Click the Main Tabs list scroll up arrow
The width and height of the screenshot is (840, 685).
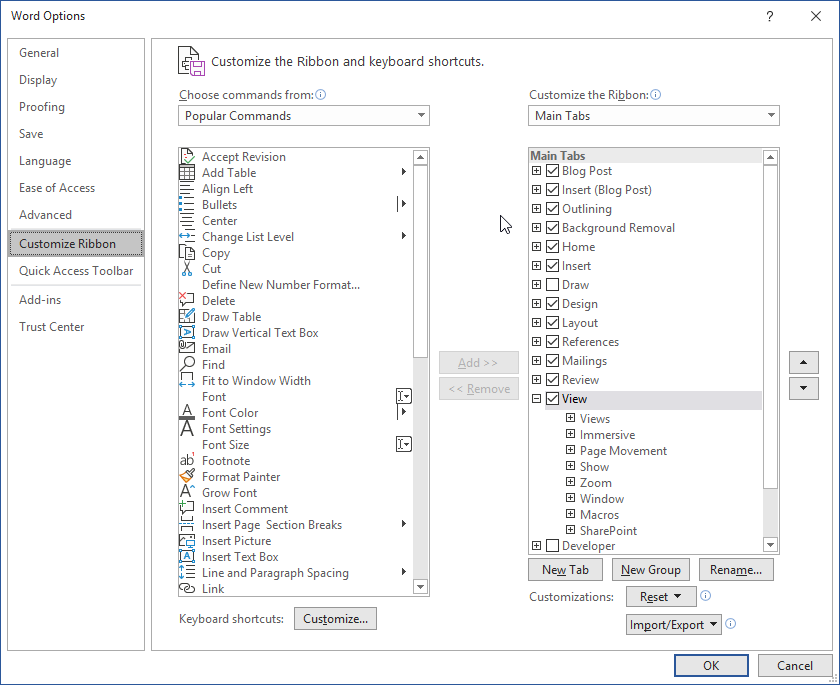(x=770, y=157)
